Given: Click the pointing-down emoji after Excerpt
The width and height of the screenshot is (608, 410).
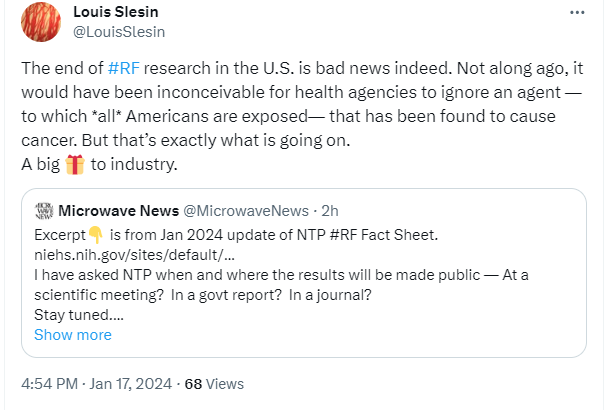Looking at the screenshot, I should point(96,234).
